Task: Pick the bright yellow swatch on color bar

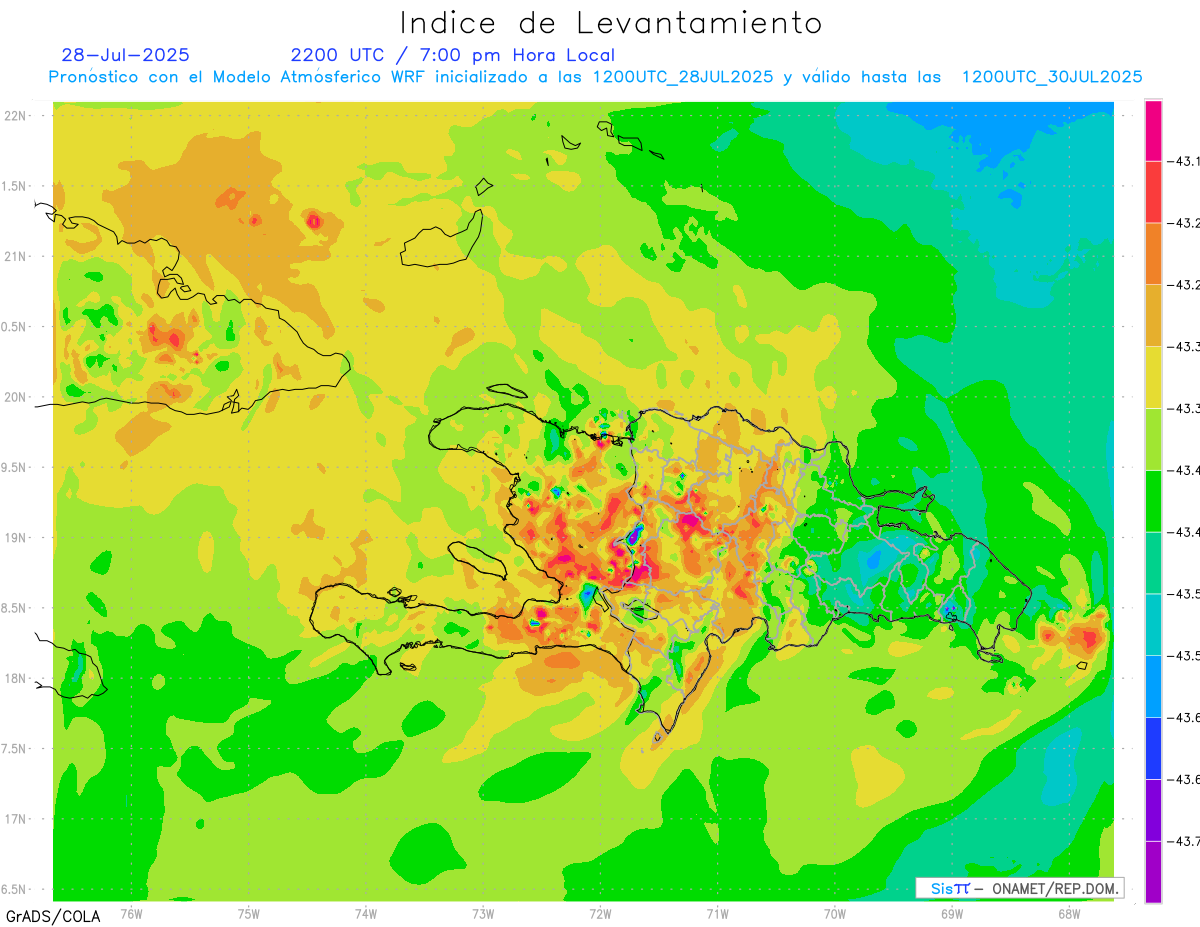Action: tap(1153, 377)
